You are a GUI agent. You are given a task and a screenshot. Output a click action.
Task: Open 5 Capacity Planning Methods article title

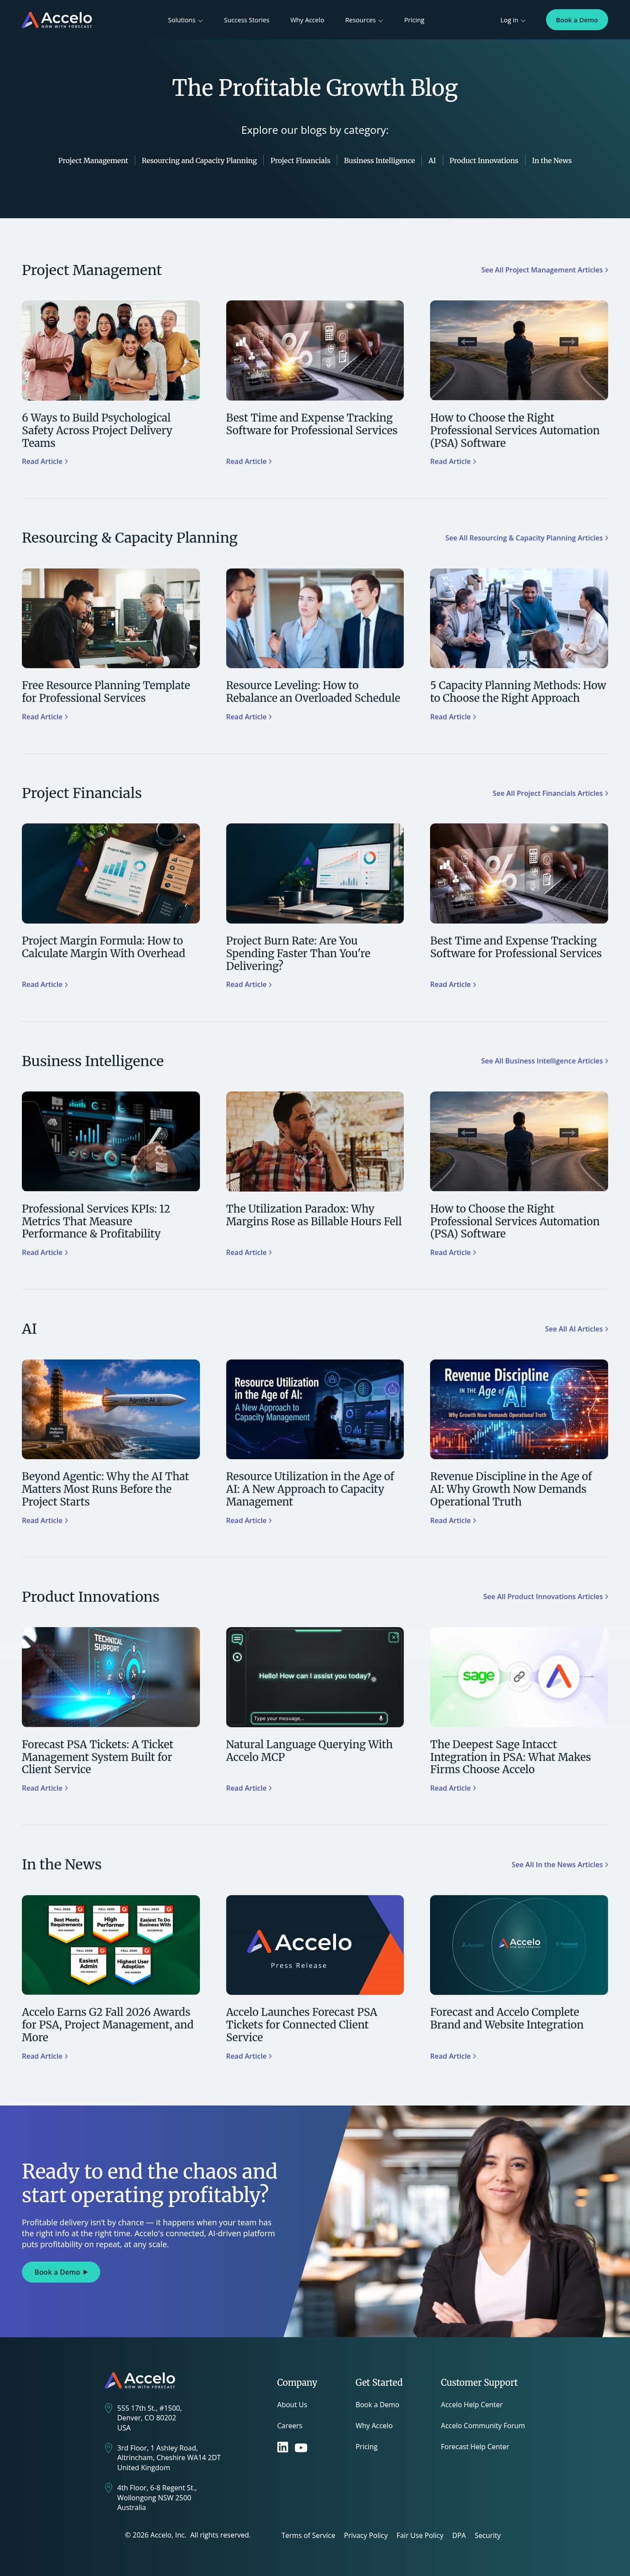[x=518, y=692]
